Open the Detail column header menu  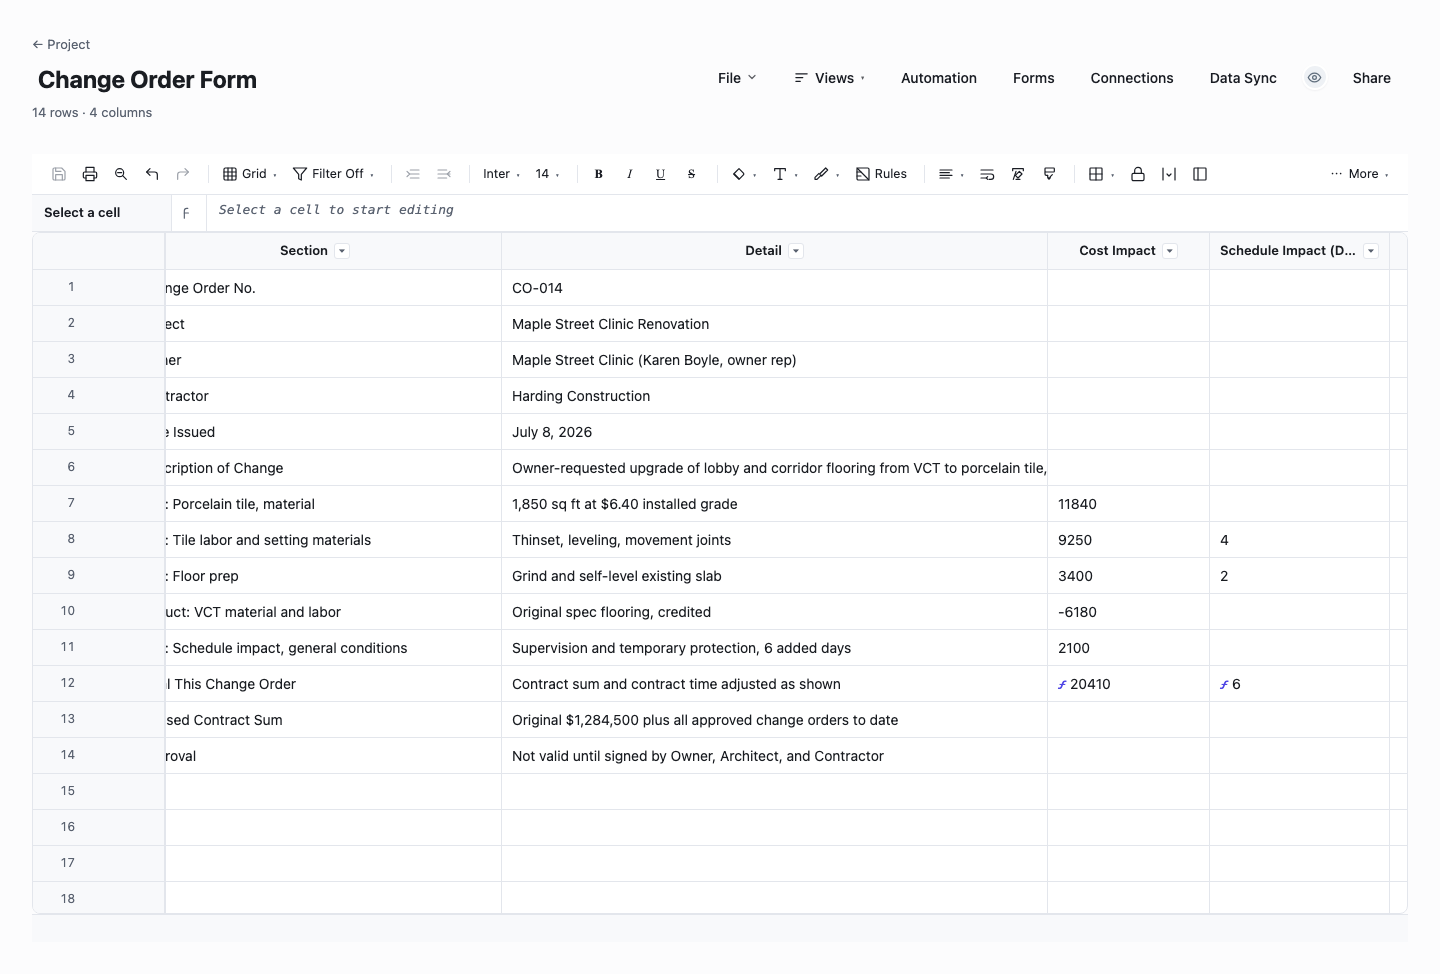click(796, 251)
